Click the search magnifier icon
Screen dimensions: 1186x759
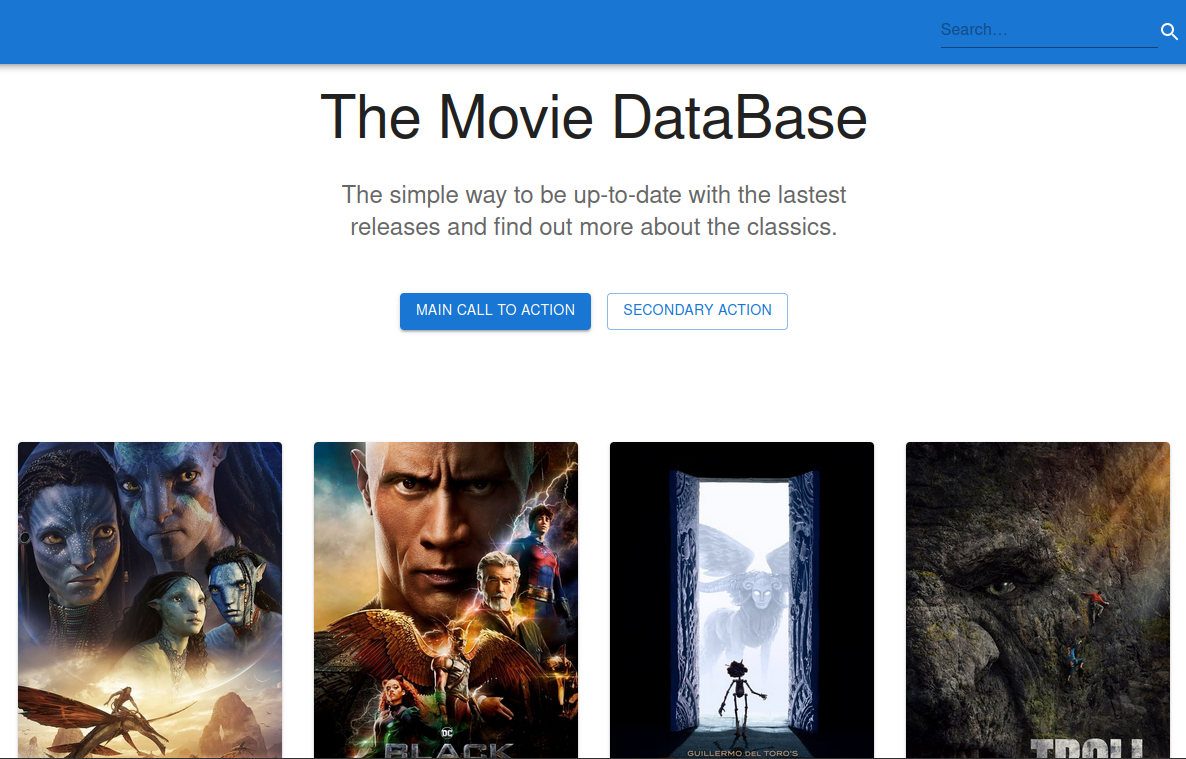tap(1169, 32)
